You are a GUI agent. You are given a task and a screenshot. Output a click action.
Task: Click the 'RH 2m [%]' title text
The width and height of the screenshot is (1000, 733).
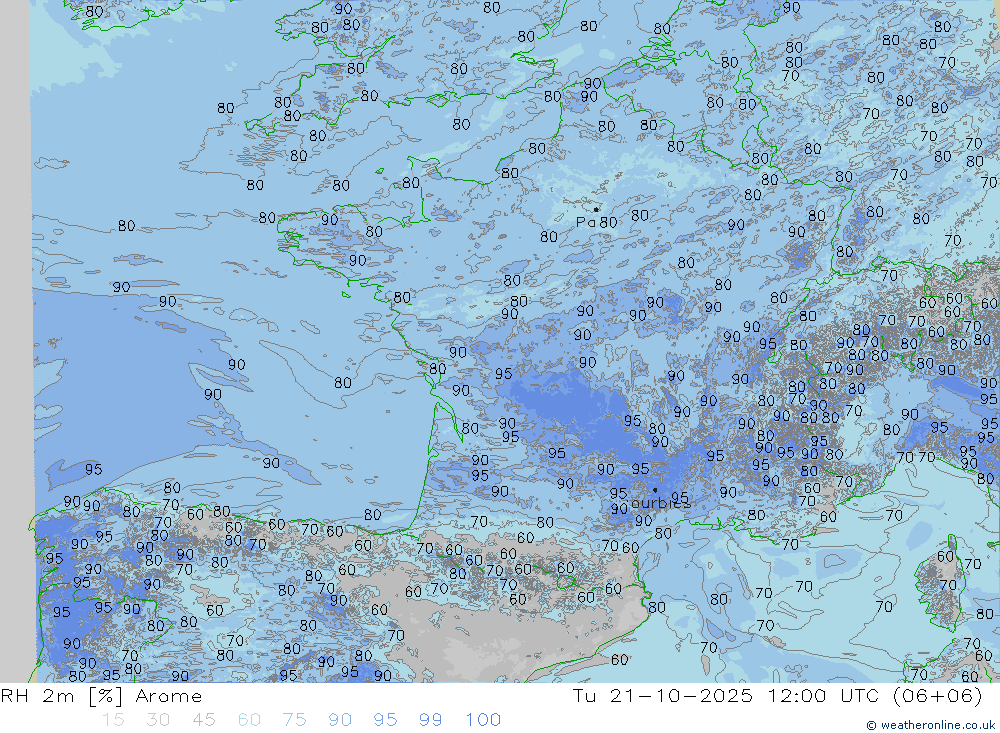(62, 696)
